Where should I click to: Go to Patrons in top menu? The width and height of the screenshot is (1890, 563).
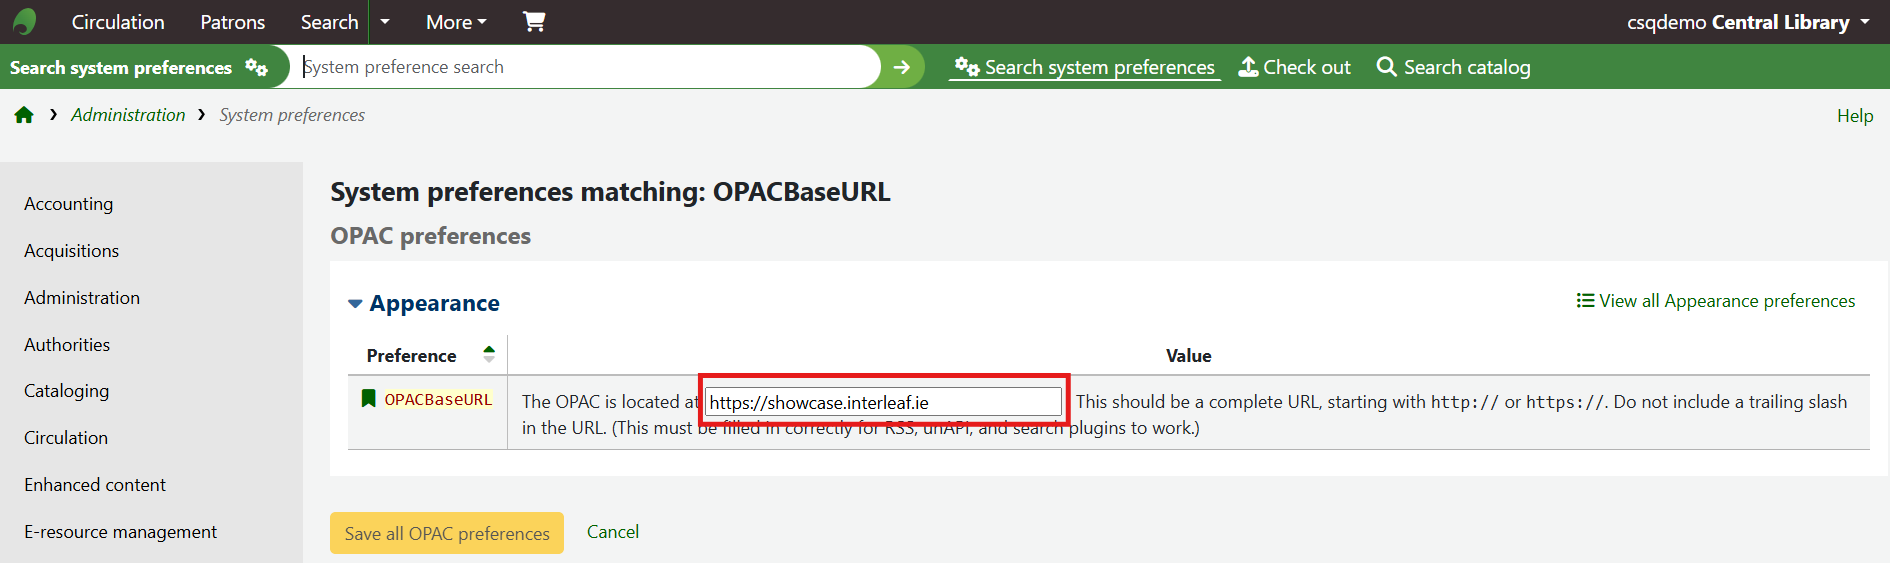pyautogui.click(x=232, y=22)
